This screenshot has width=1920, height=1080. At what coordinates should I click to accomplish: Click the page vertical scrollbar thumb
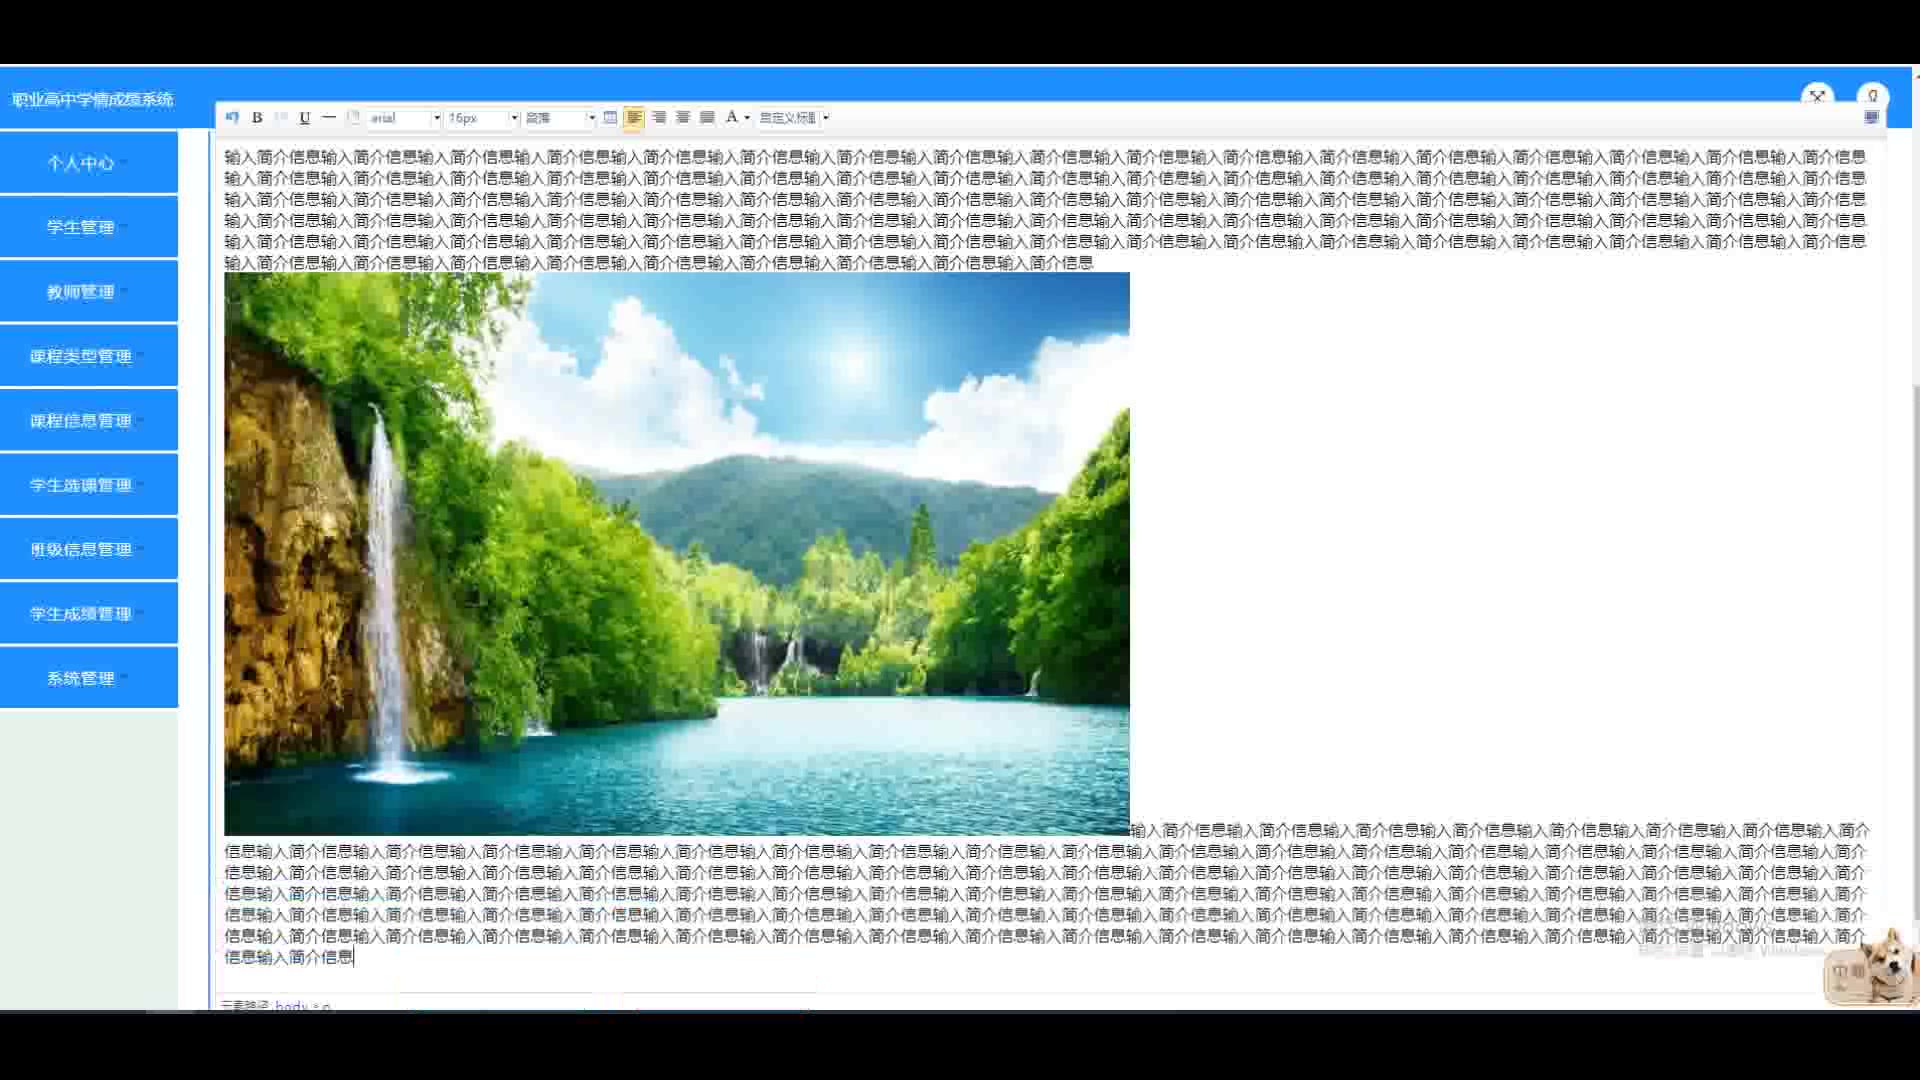1915,650
